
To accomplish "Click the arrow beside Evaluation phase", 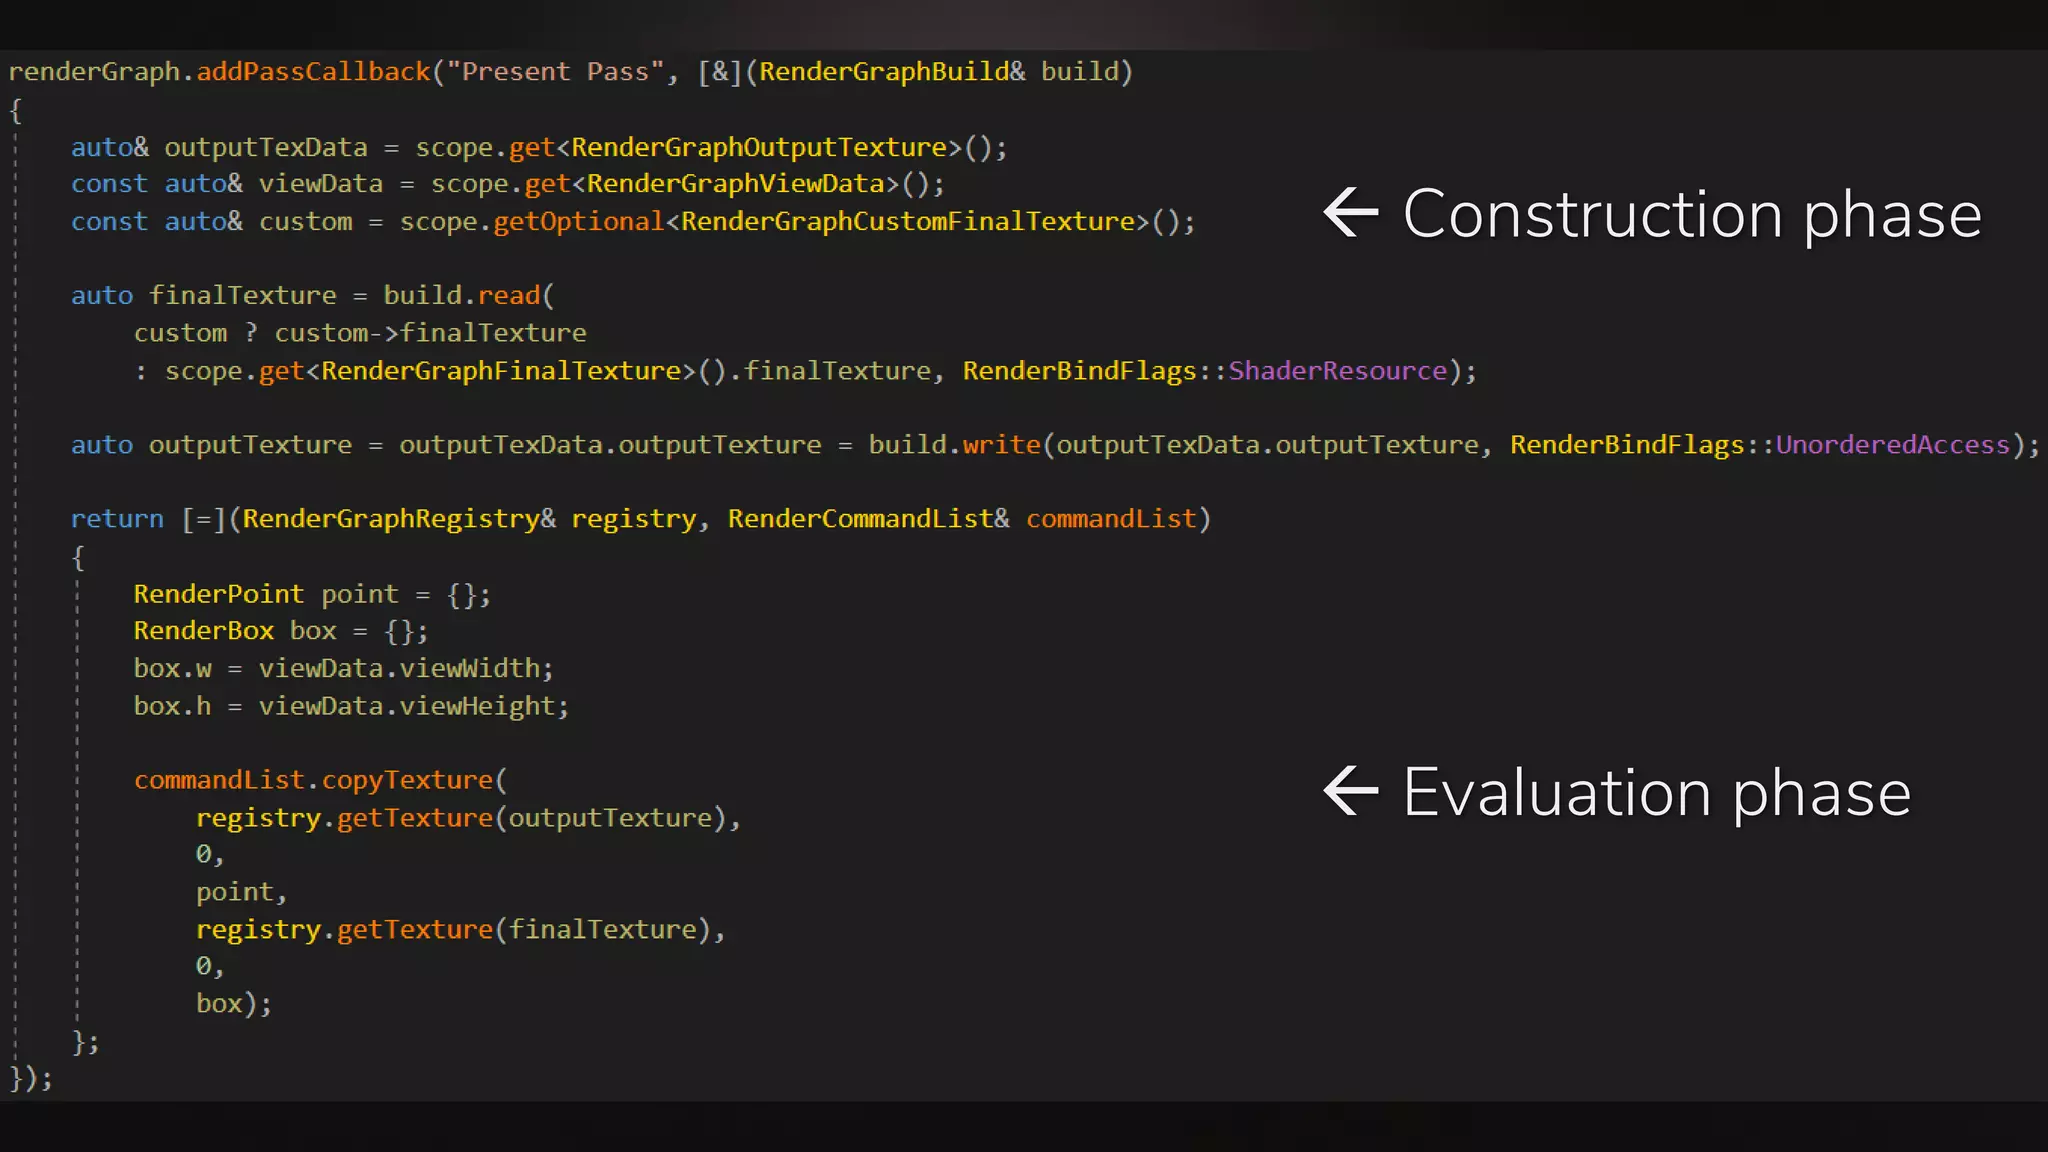I will [x=1350, y=791].
